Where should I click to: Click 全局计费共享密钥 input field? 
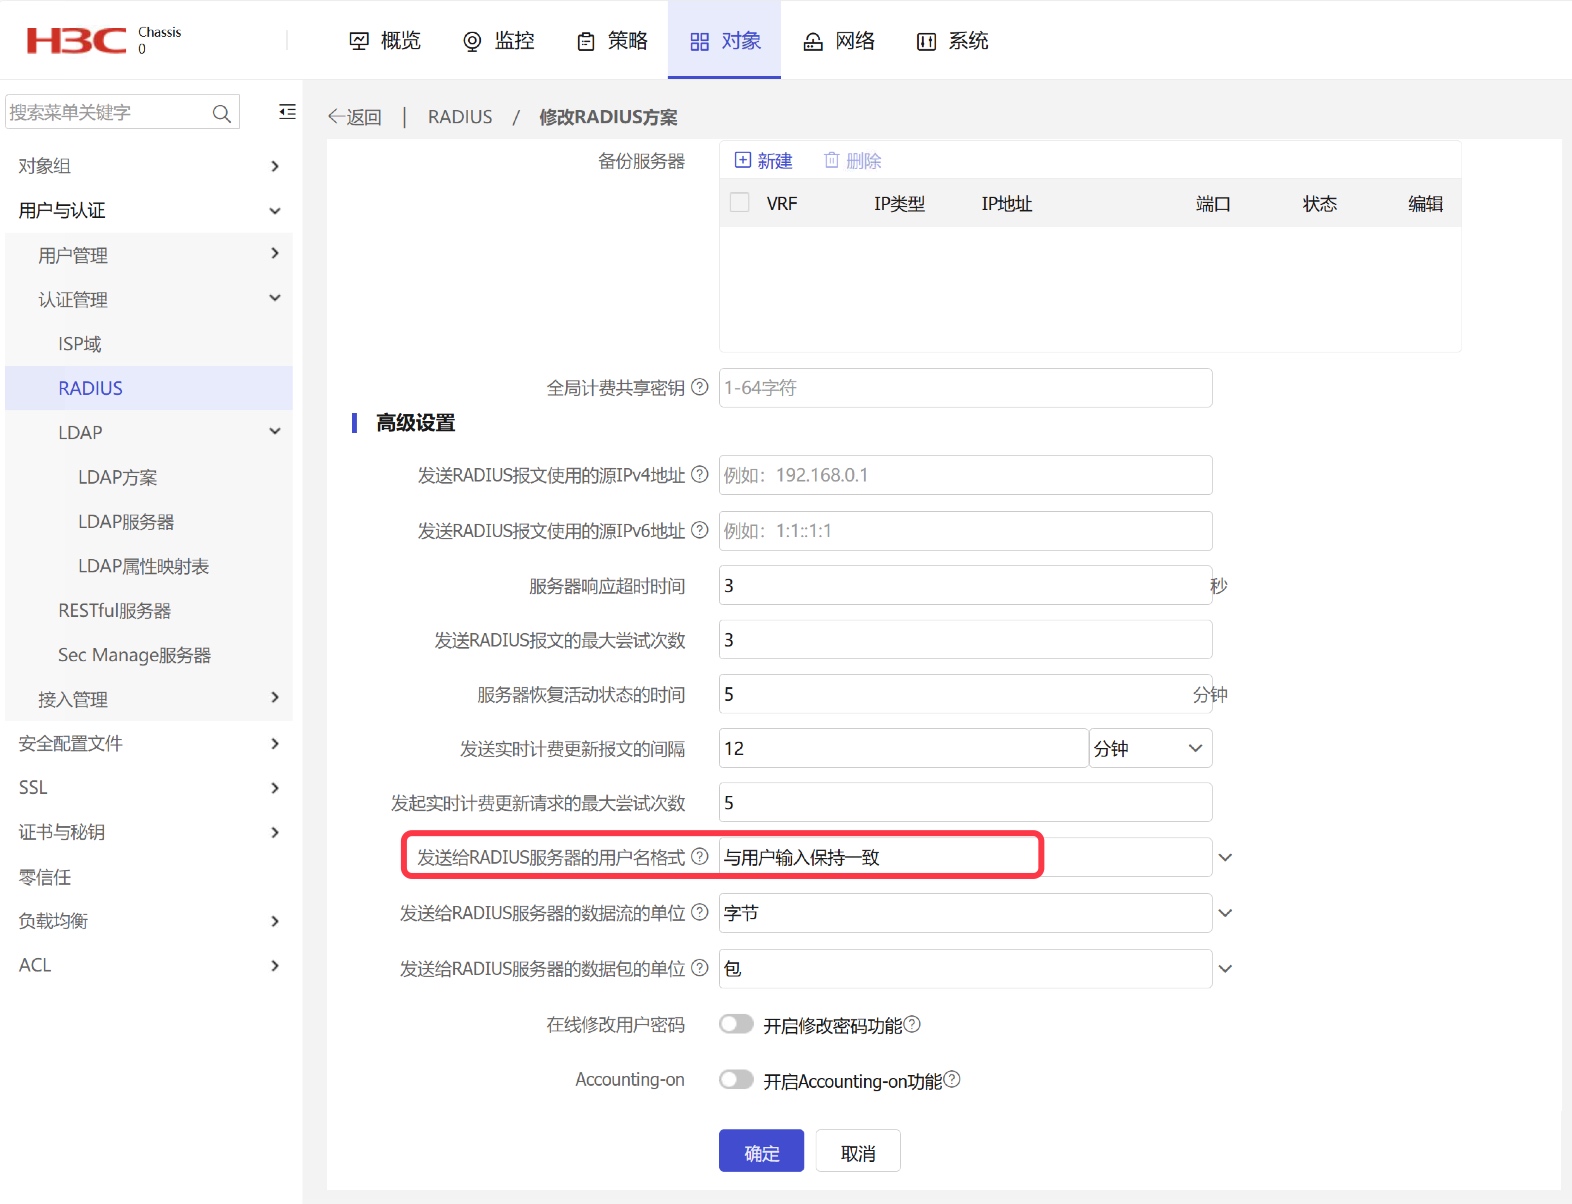coord(965,388)
